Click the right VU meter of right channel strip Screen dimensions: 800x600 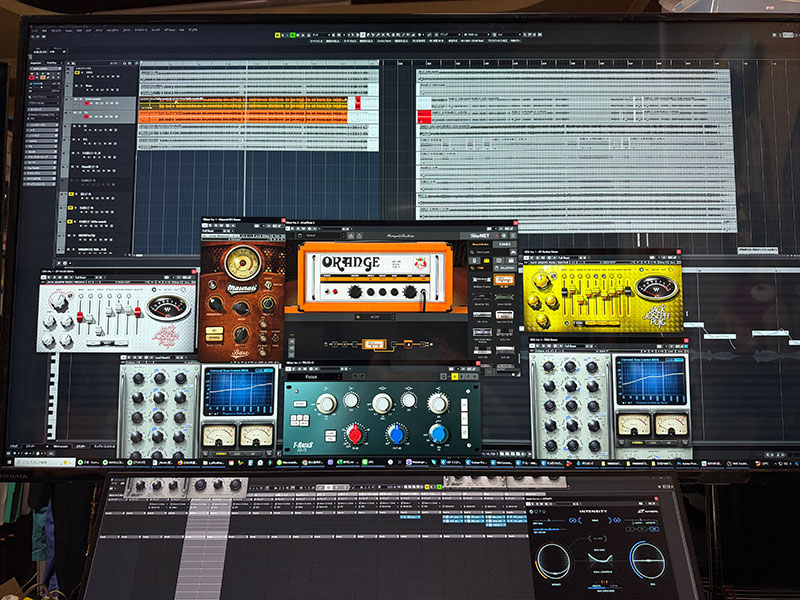click(x=671, y=424)
